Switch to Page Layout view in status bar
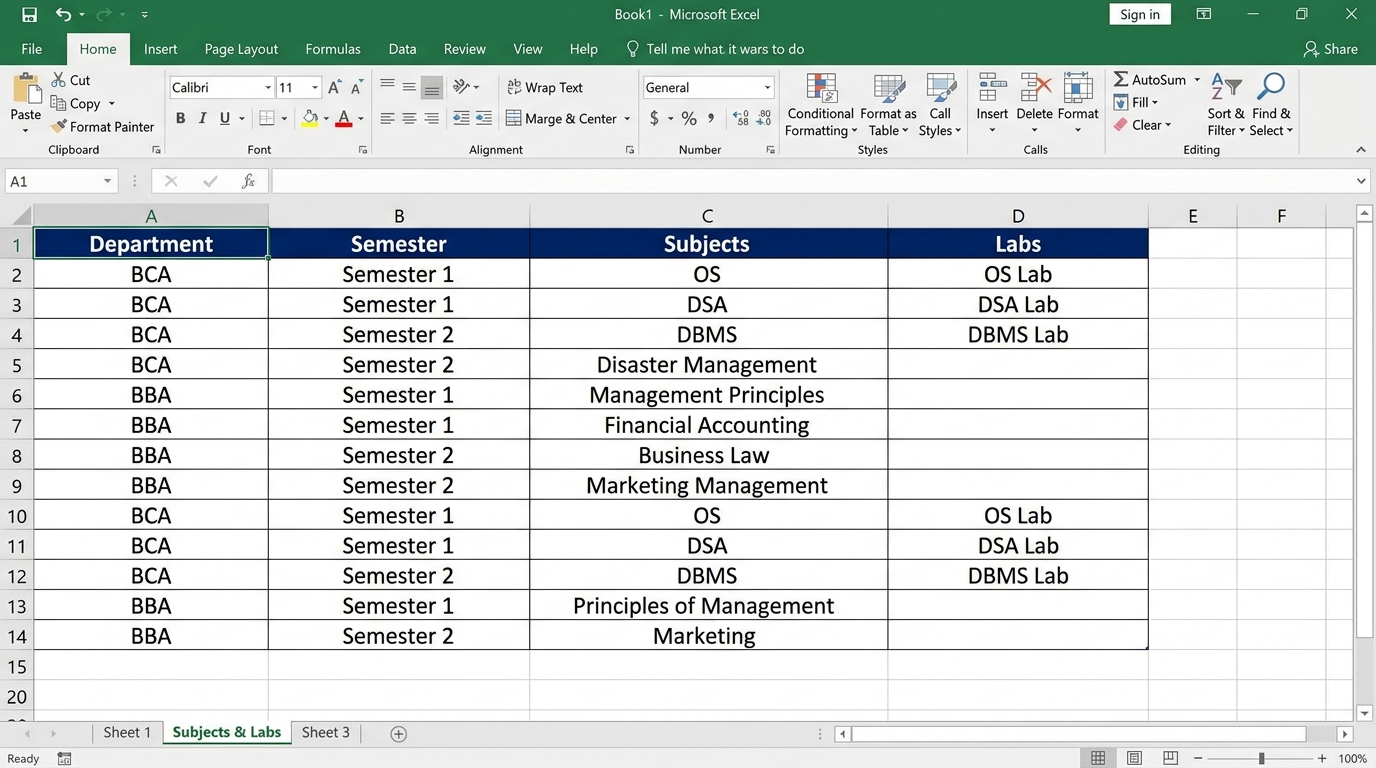This screenshot has width=1376, height=768. click(x=1134, y=758)
